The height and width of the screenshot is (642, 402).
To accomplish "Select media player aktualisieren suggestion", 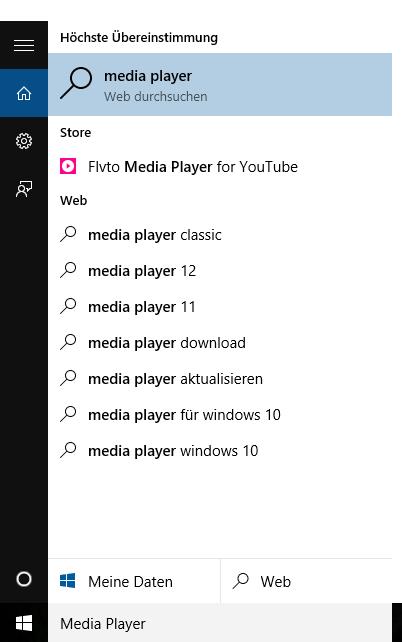I will point(220,379).
